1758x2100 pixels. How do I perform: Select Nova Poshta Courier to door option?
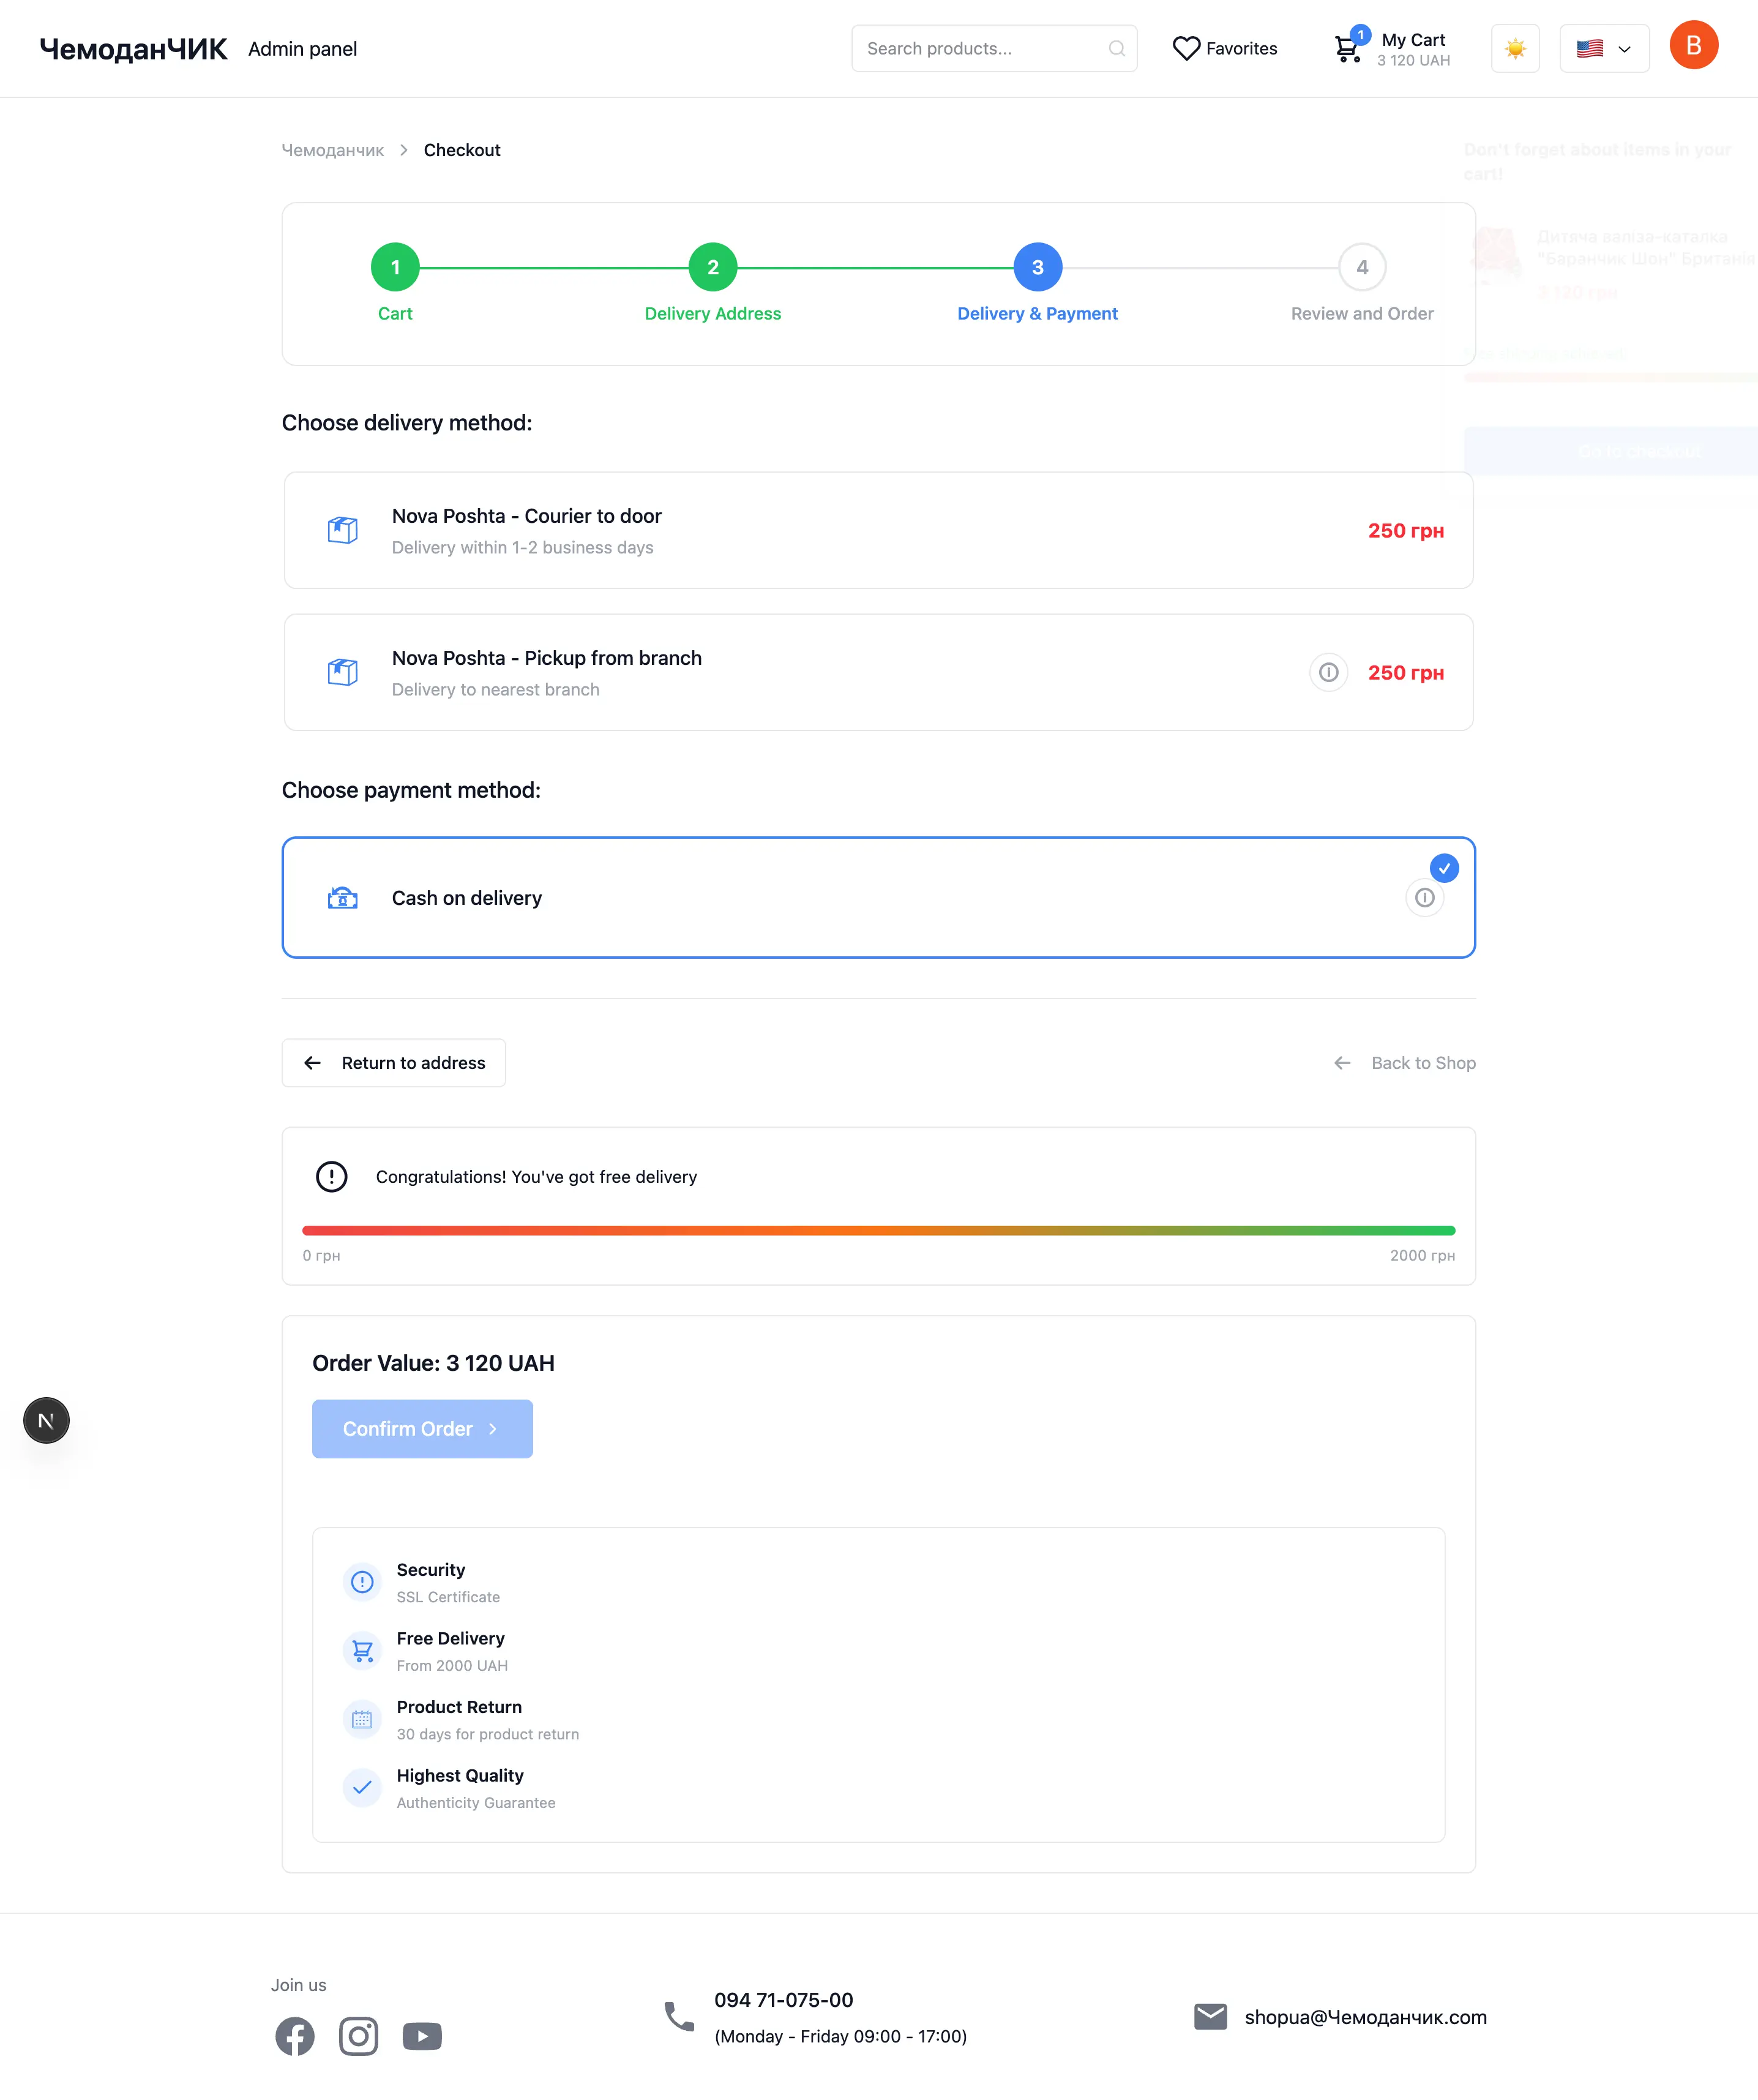click(x=878, y=530)
